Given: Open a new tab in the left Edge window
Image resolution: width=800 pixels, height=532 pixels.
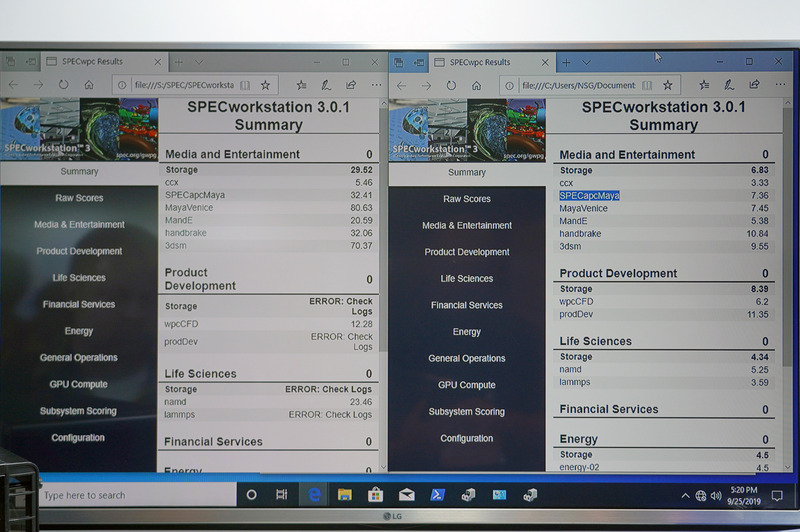Looking at the screenshot, I should 179,62.
